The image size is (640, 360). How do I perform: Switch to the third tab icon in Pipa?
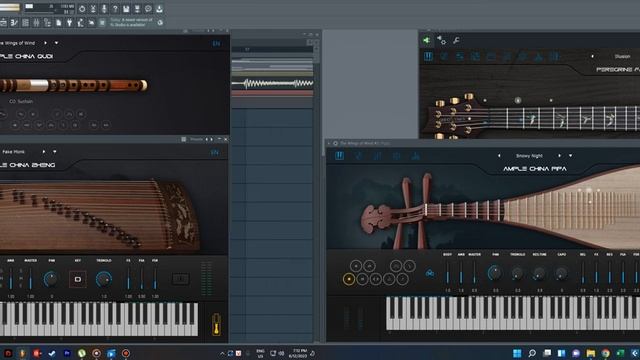click(377, 156)
